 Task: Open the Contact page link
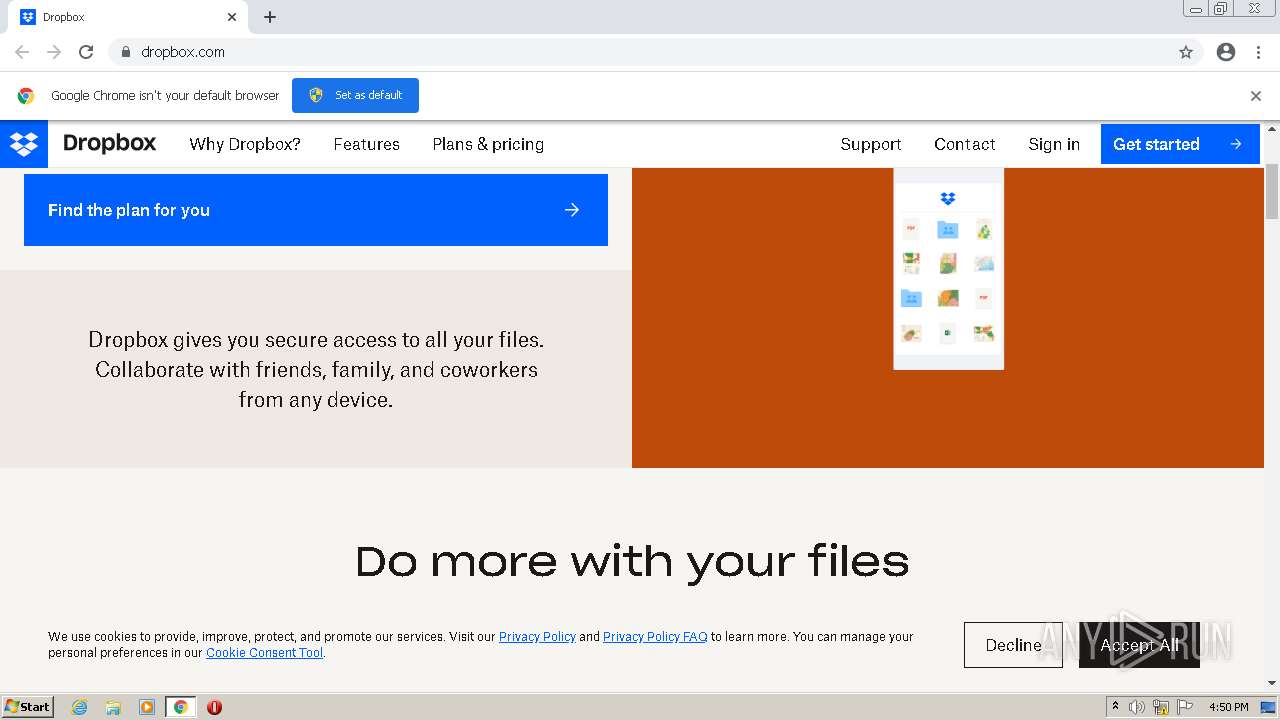[964, 144]
